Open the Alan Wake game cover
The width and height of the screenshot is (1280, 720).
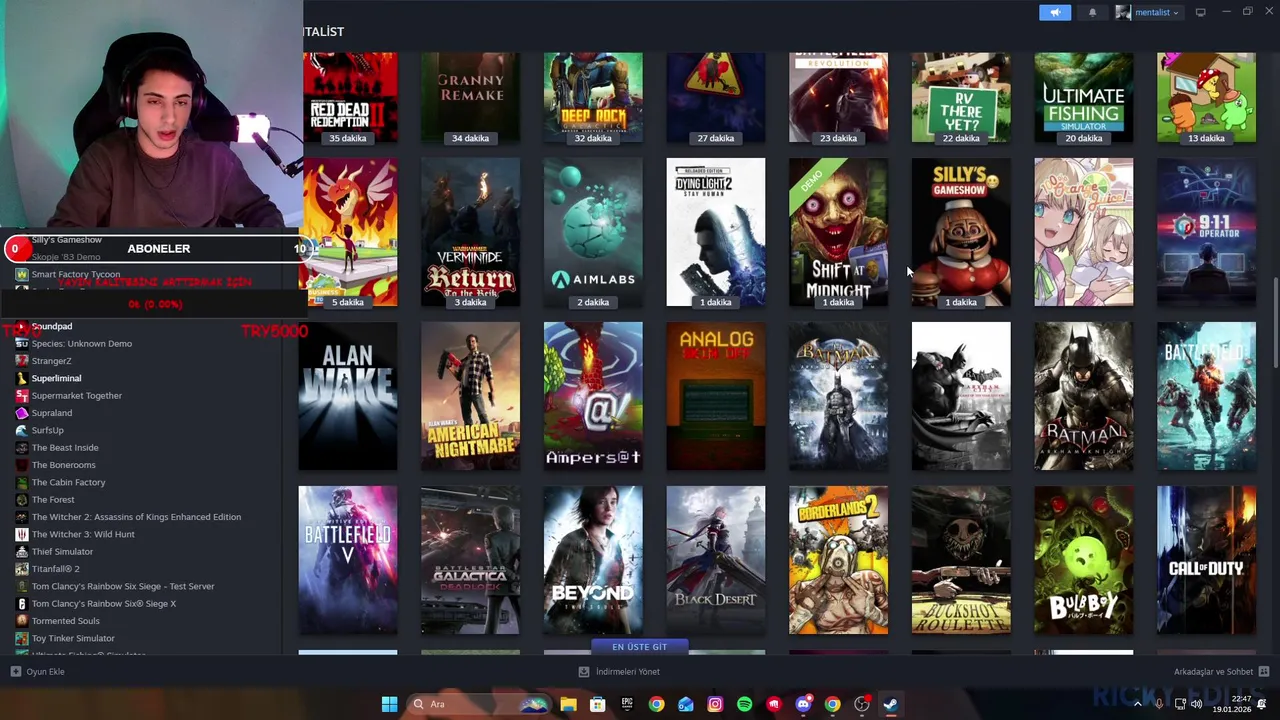(348, 396)
